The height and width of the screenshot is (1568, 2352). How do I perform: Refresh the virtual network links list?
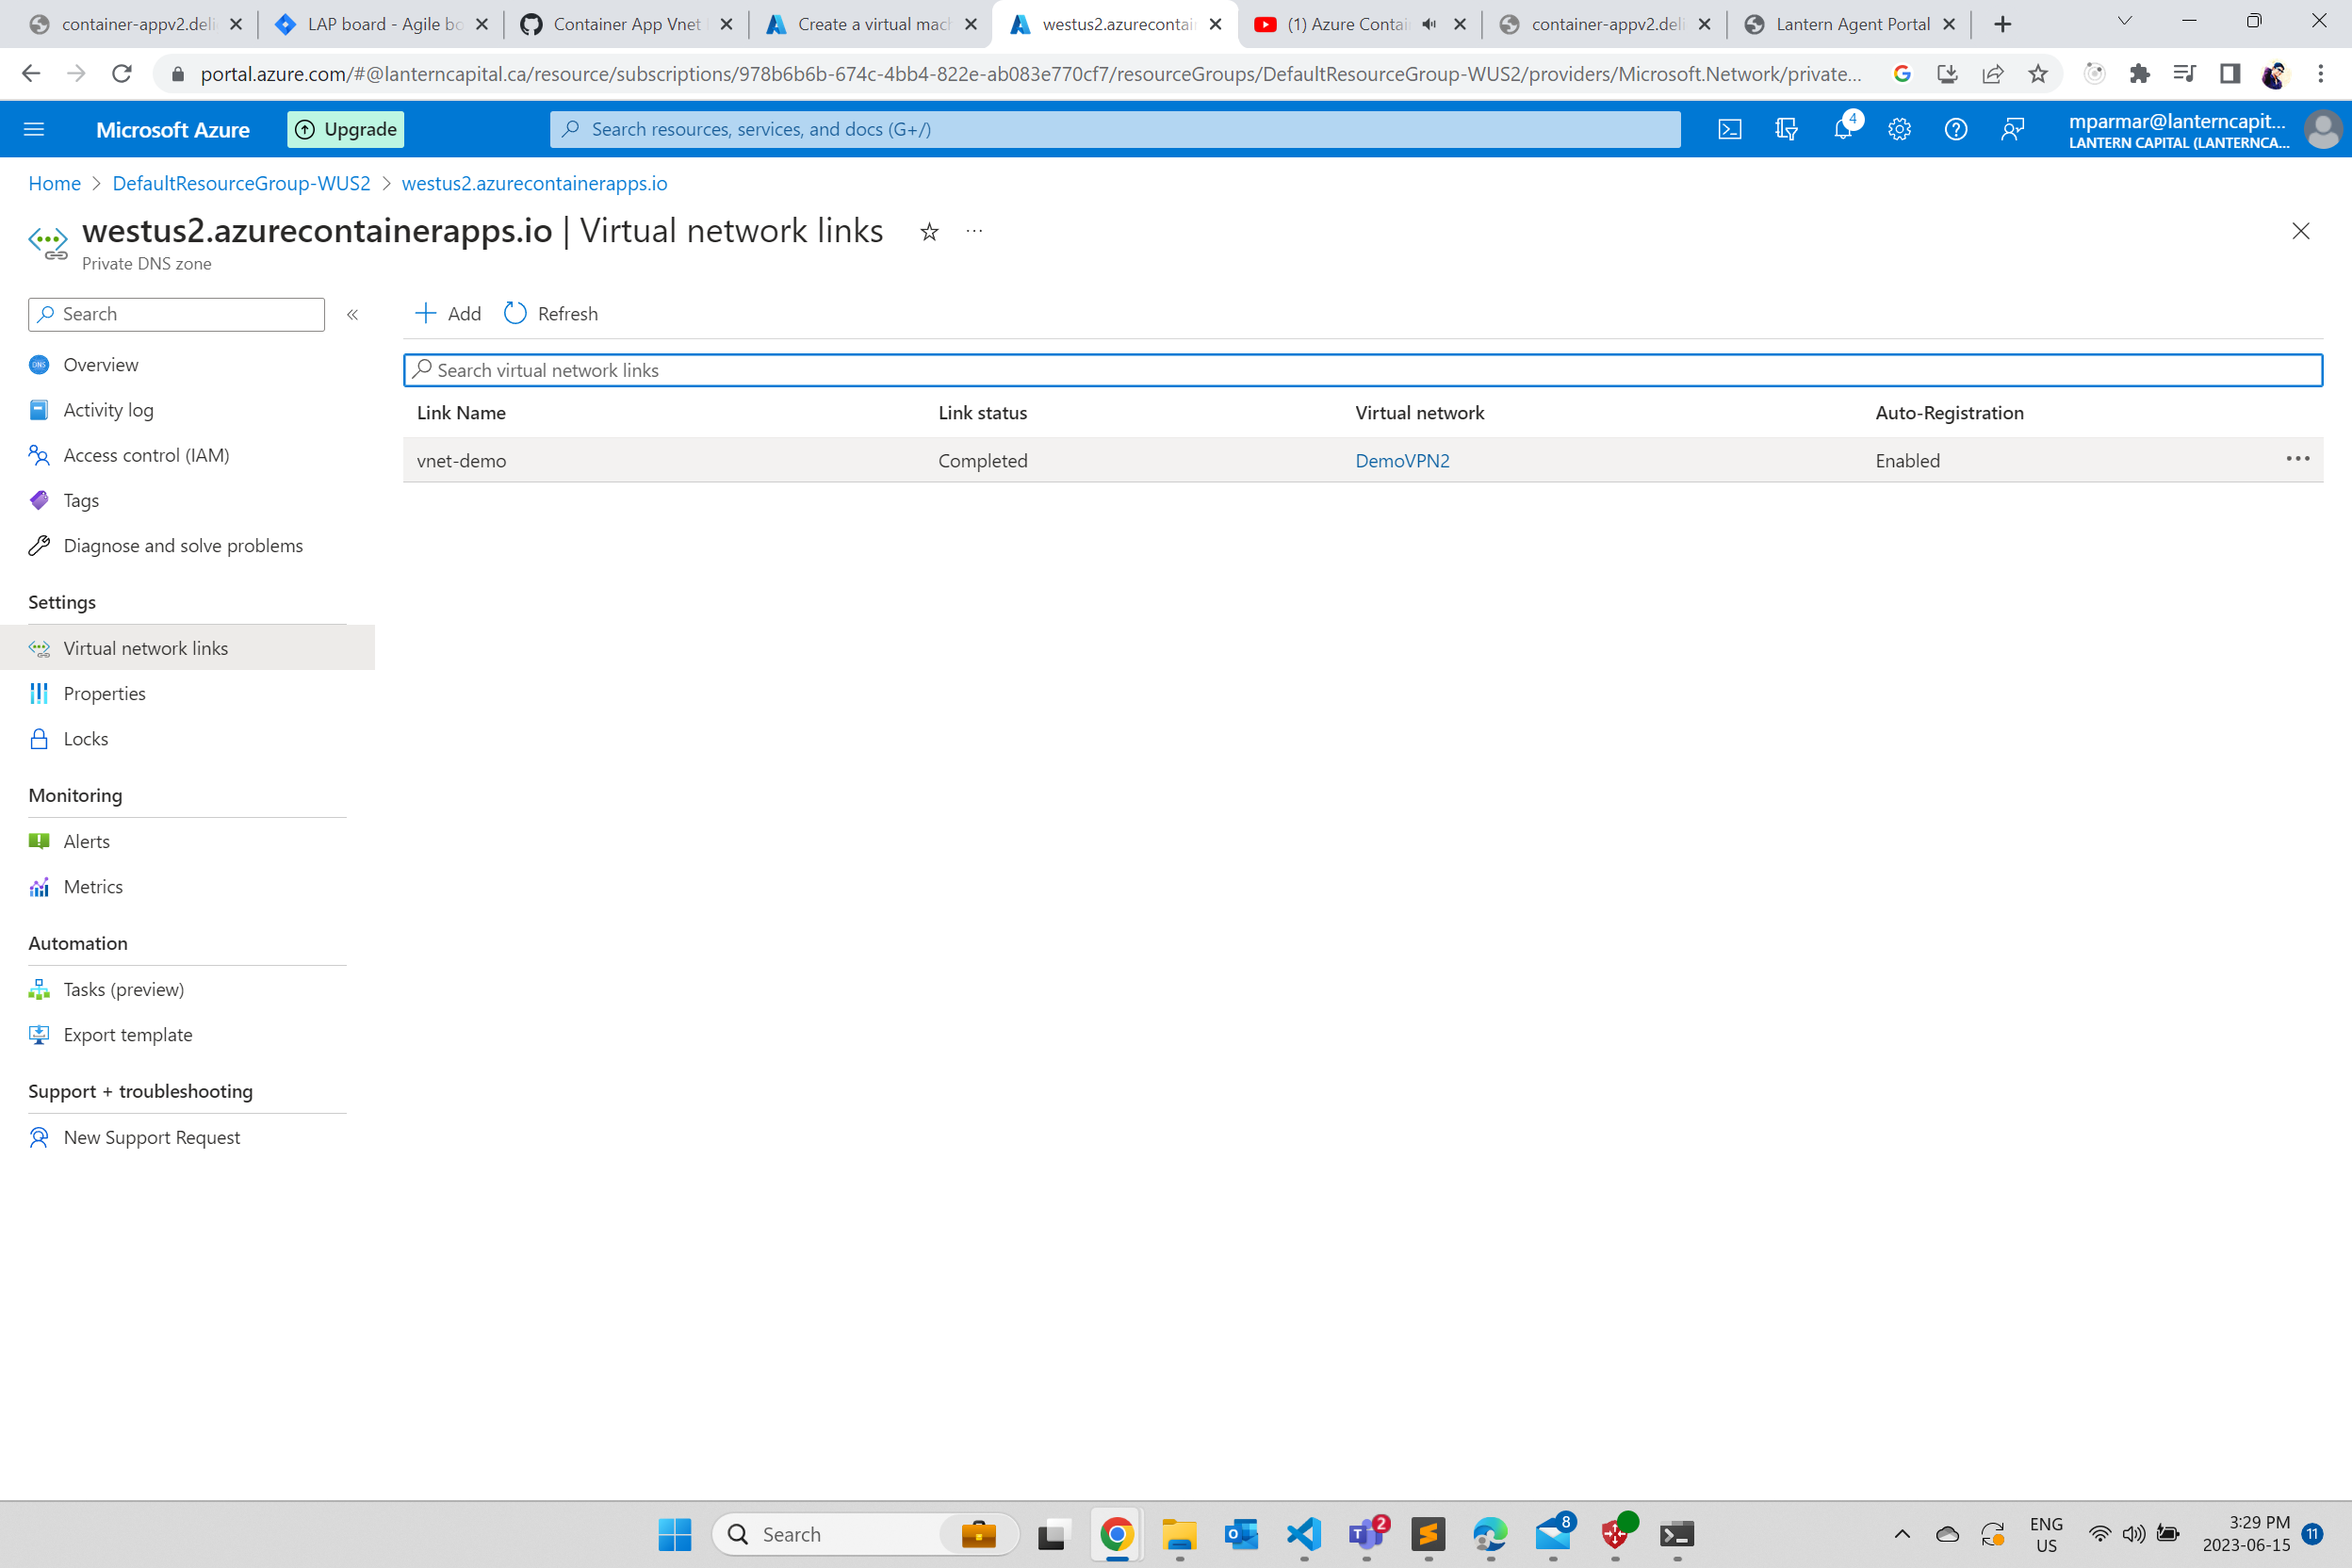(x=550, y=313)
